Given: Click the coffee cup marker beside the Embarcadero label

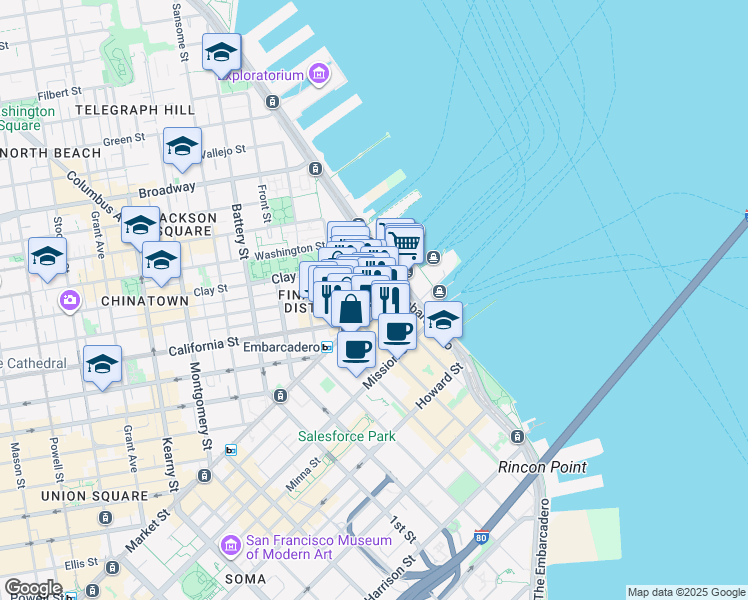Looking at the screenshot, I should point(356,351).
